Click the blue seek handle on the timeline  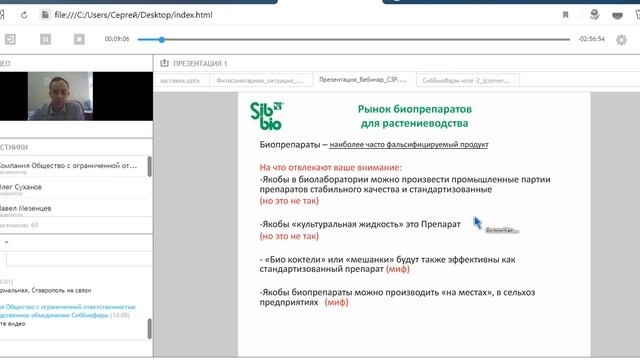point(162,40)
